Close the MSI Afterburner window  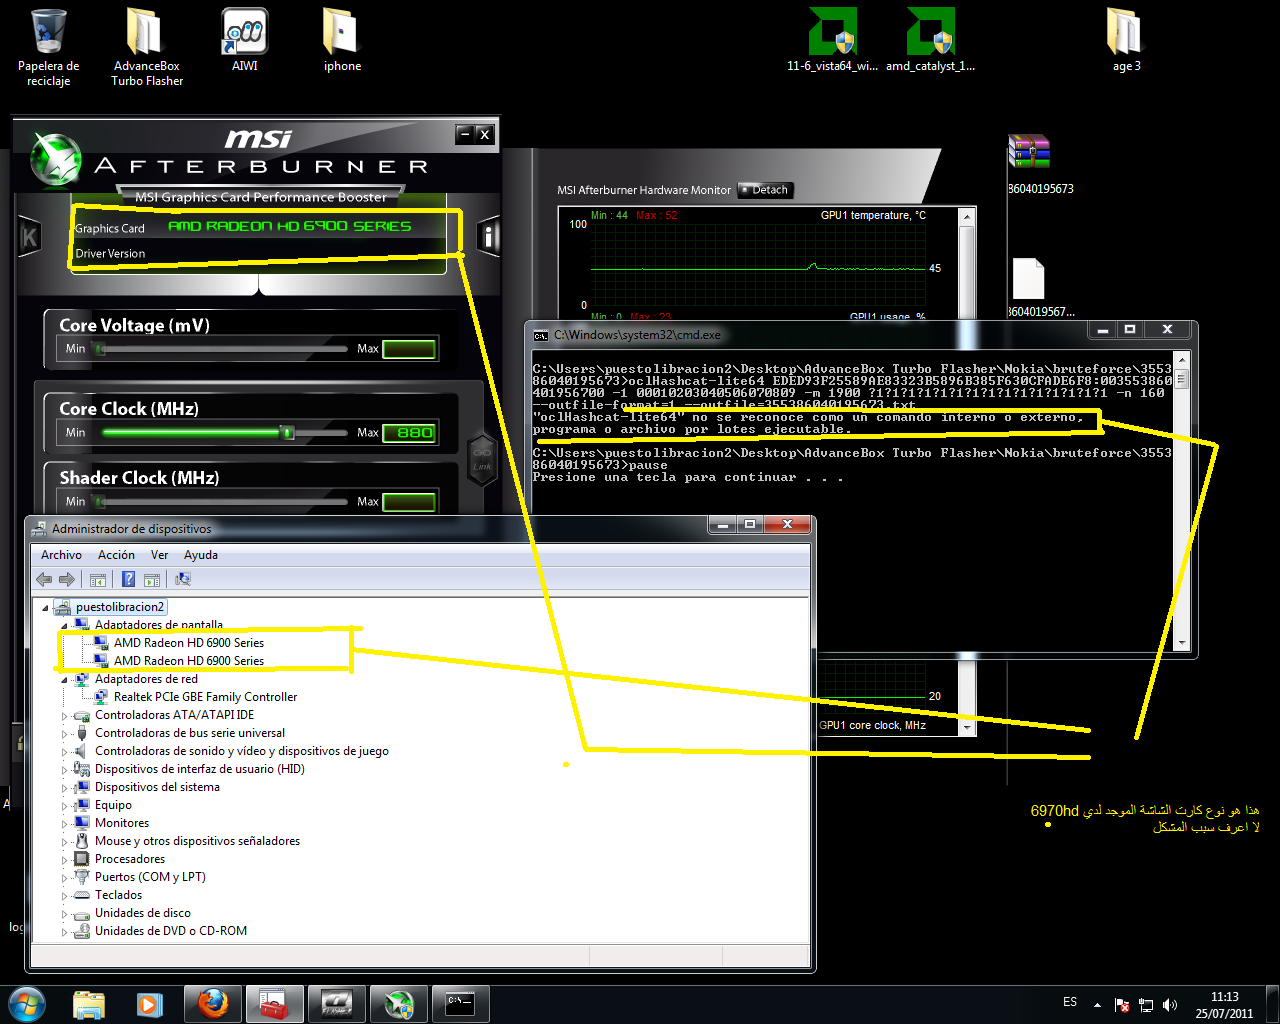tap(484, 134)
